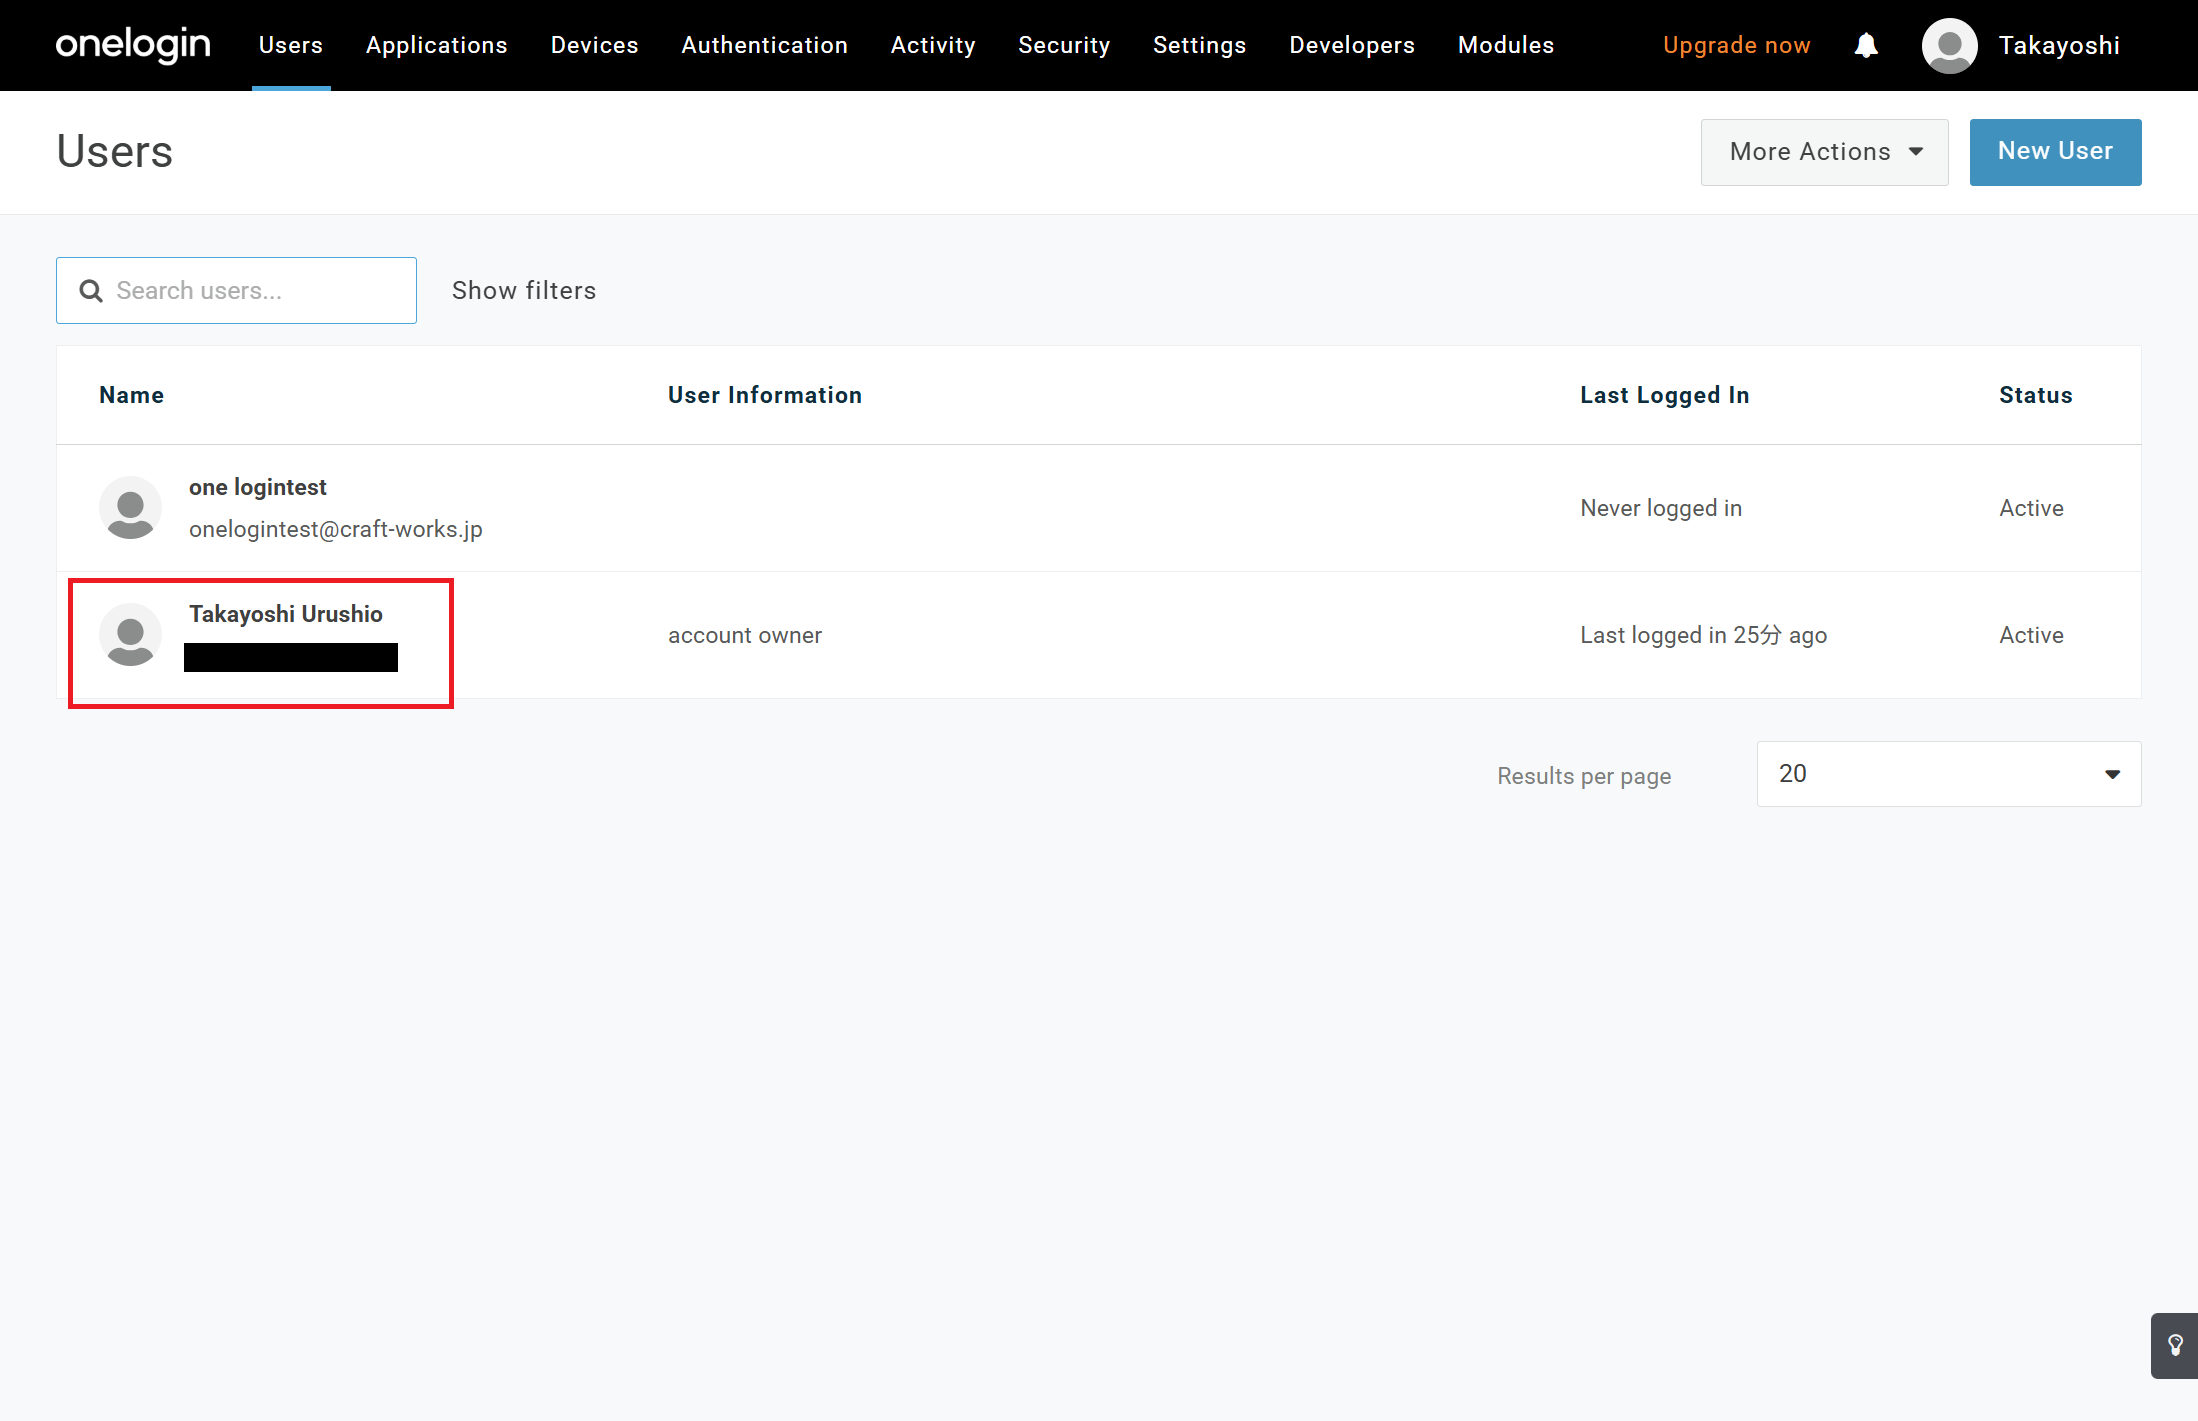Click one logintest user avatar
2198x1421 pixels.
click(x=130, y=508)
